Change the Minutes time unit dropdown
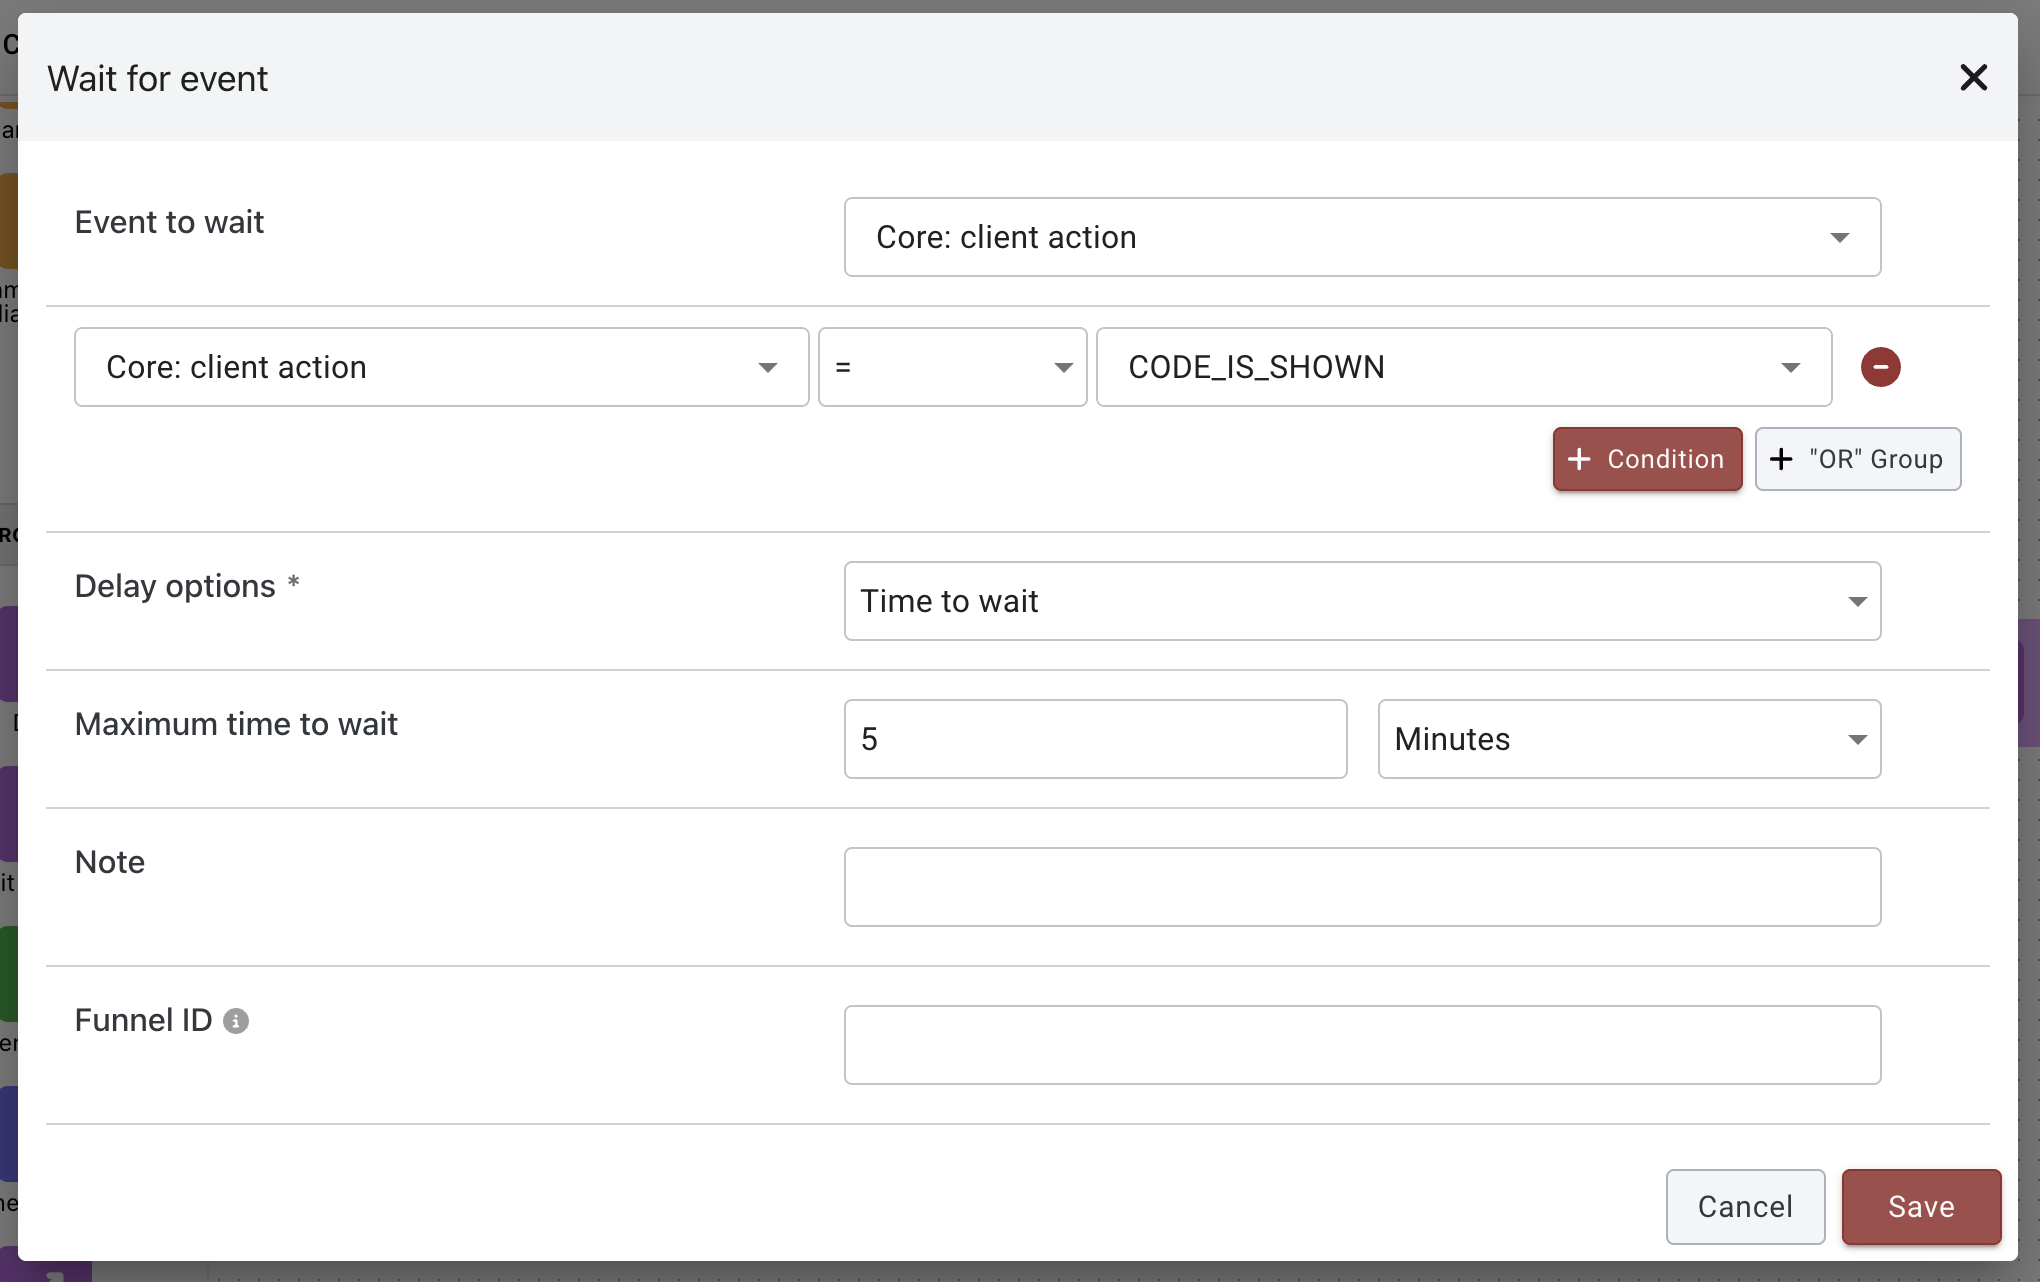 [1628, 739]
